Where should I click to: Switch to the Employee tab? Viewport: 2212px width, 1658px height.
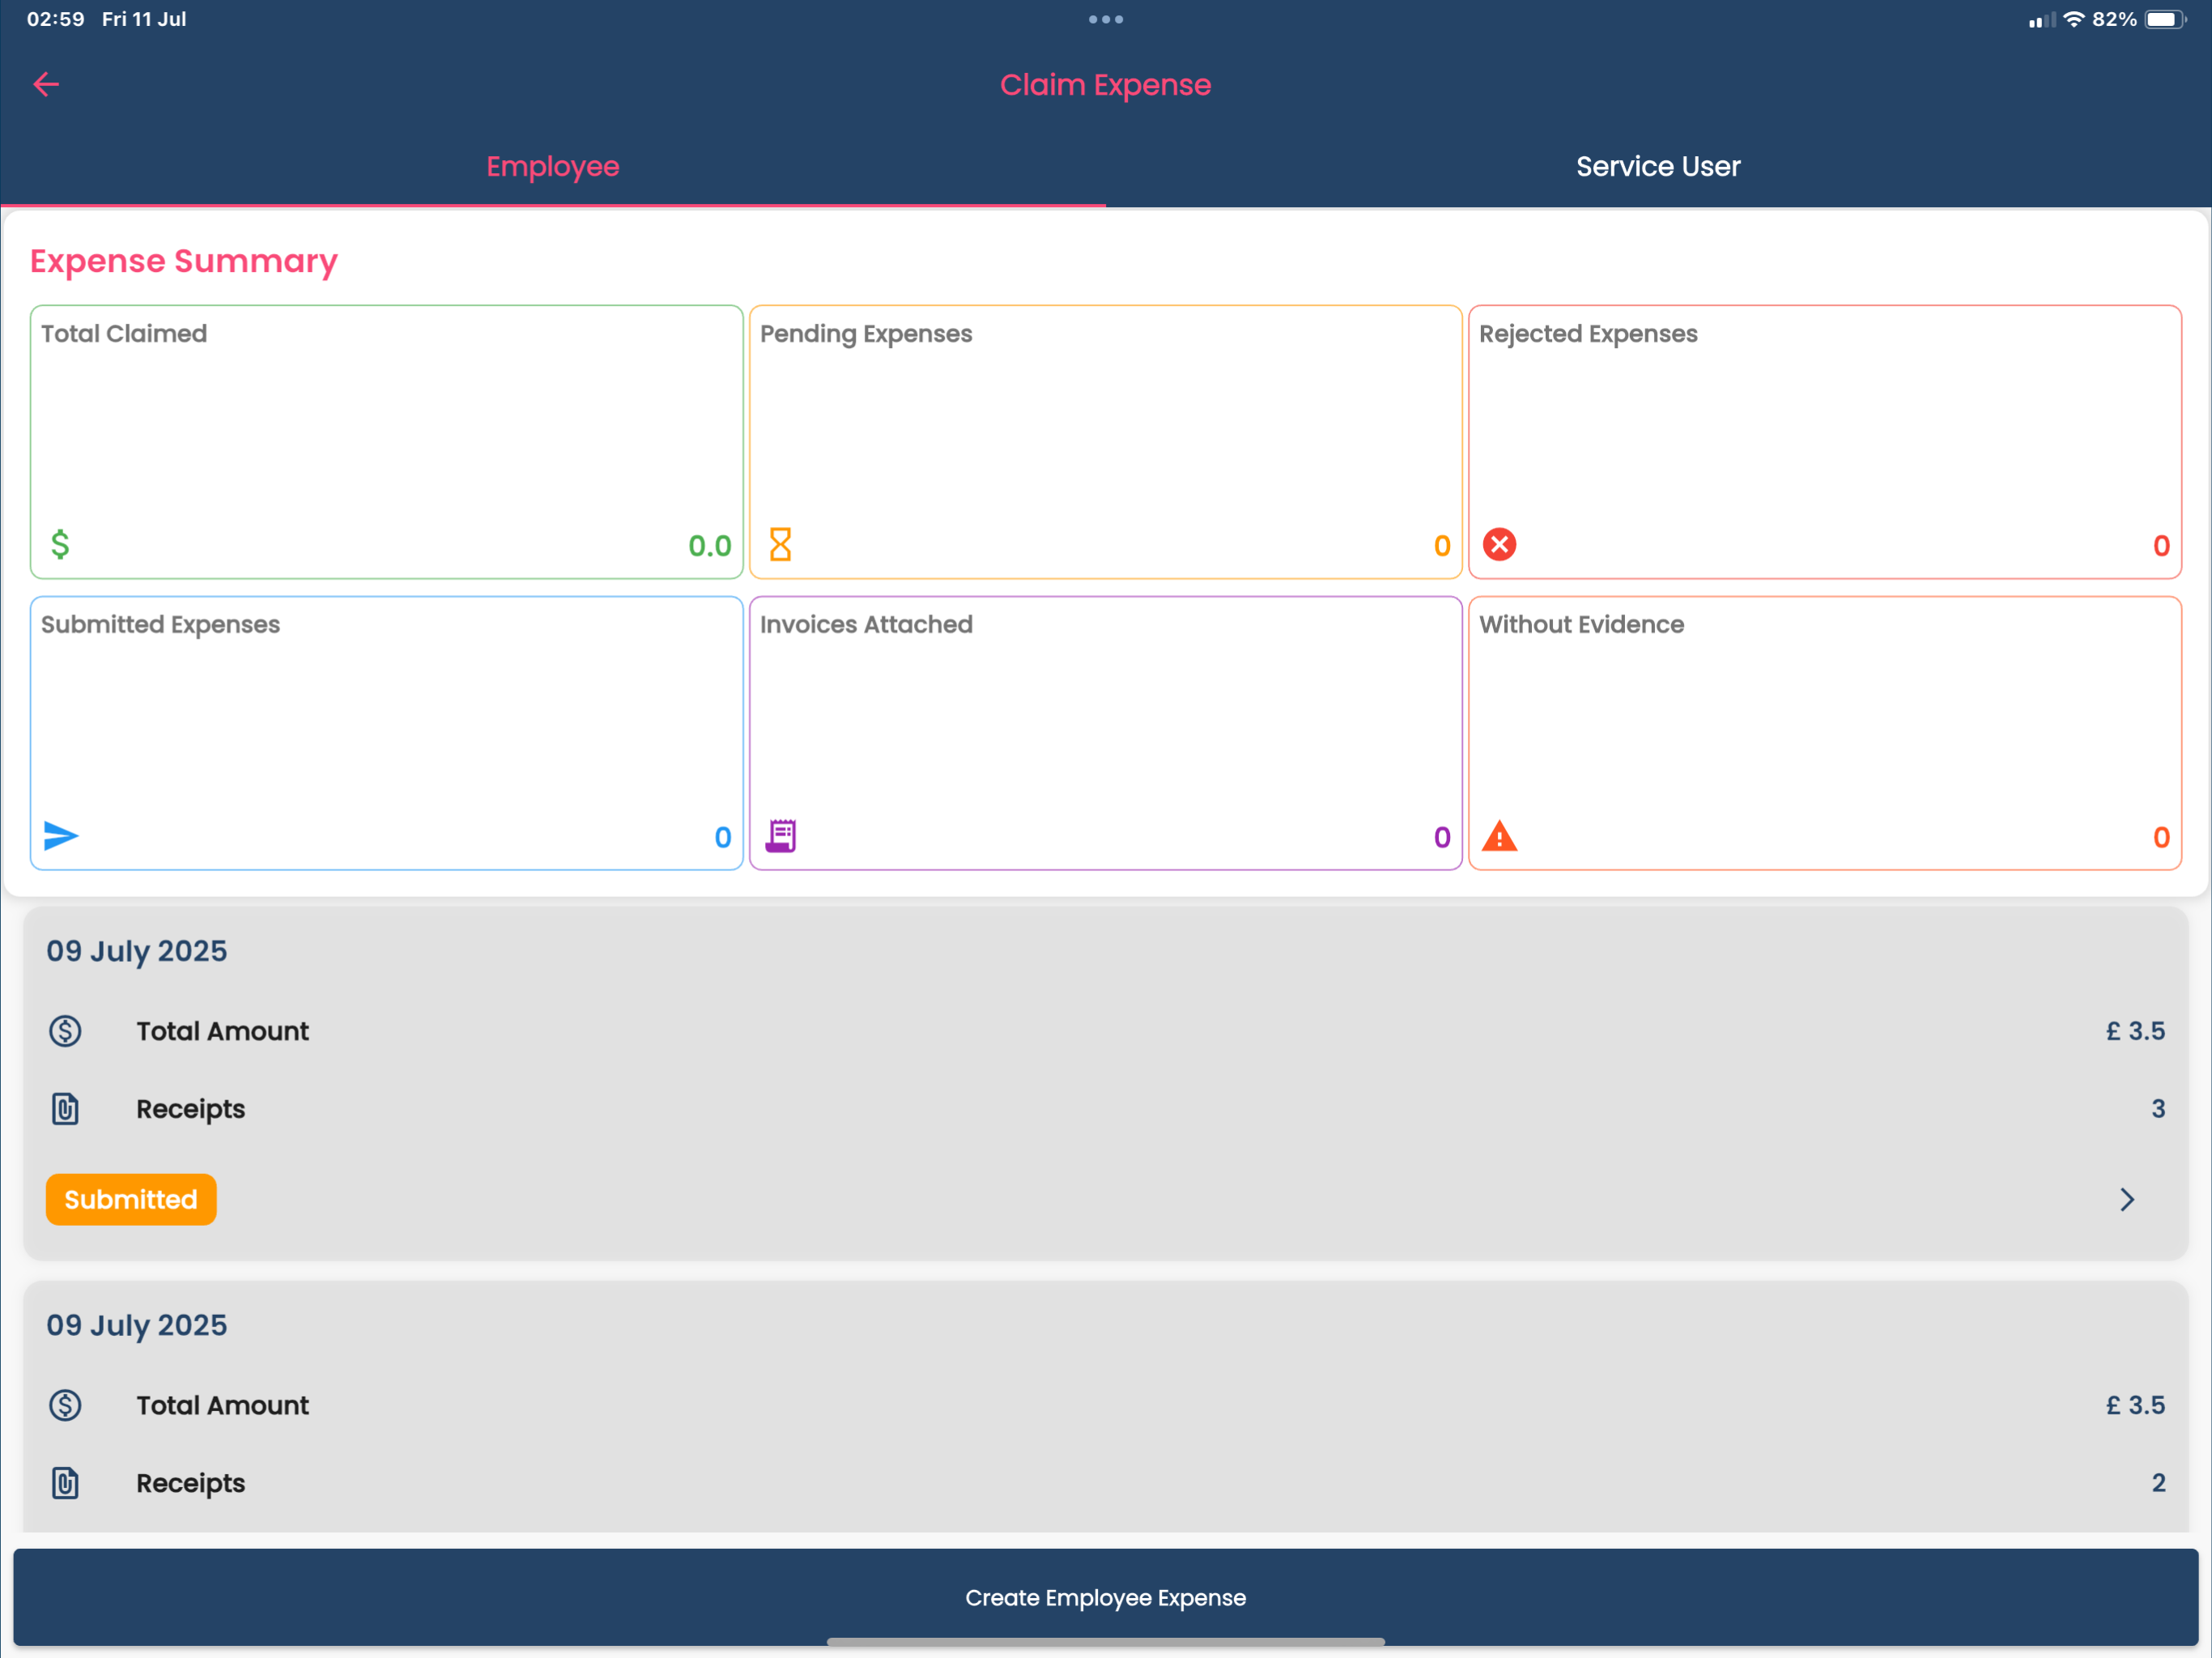pyautogui.click(x=553, y=166)
